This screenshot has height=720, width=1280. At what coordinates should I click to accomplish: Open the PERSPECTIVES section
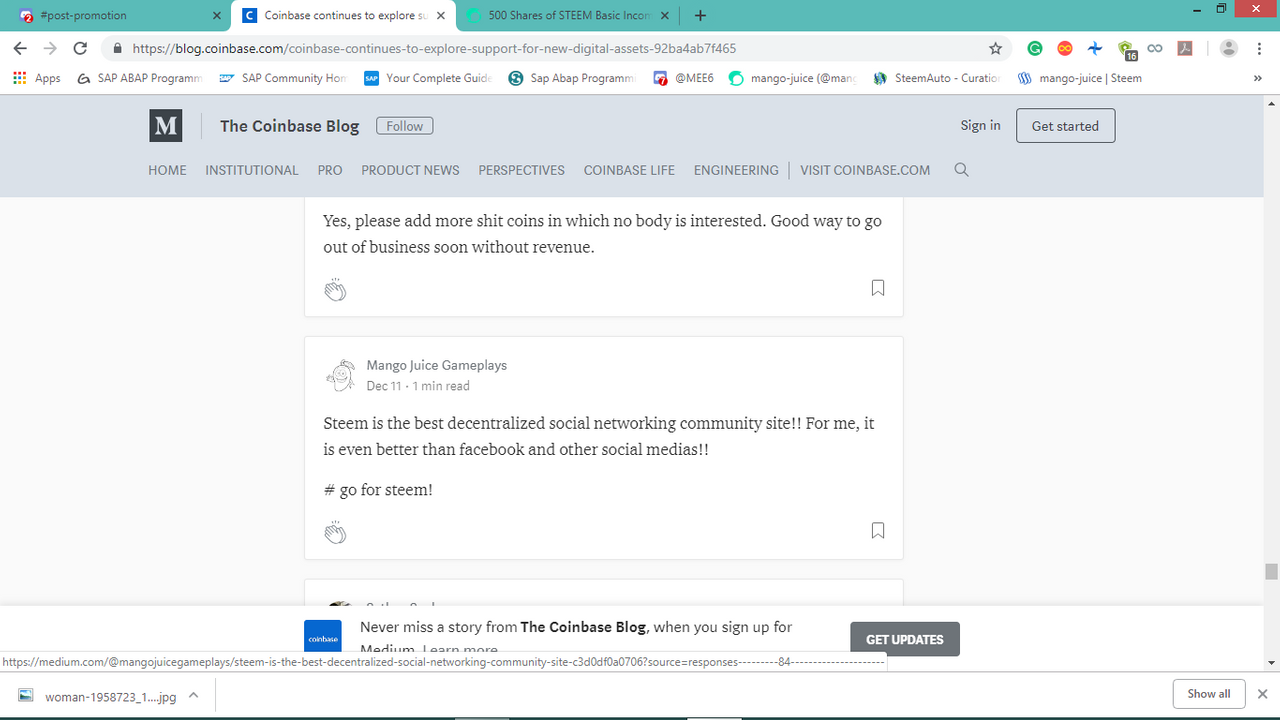click(521, 170)
